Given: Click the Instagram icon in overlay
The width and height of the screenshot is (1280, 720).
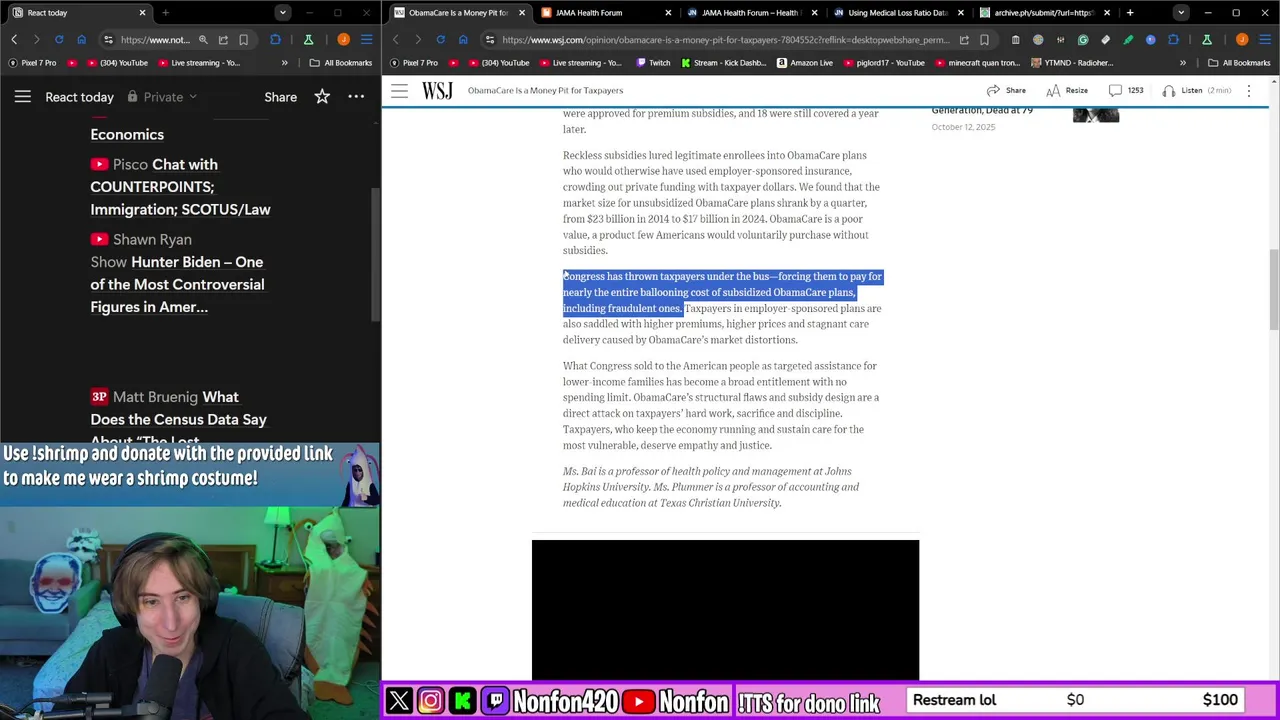Looking at the screenshot, I should tap(431, 701).
